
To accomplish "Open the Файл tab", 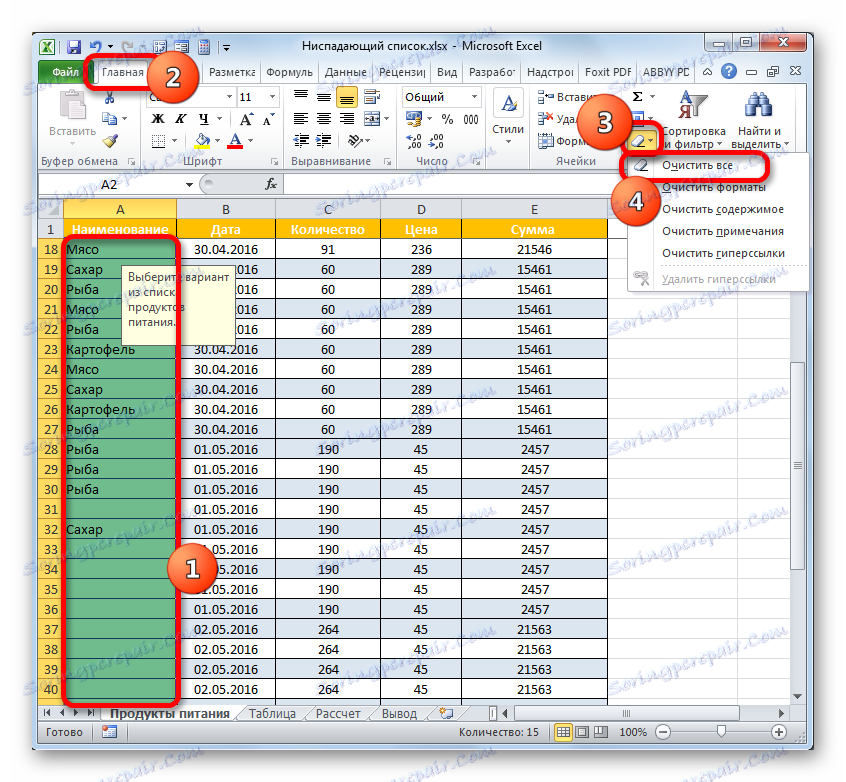I will pyautogui.click(x=66, y=72).
